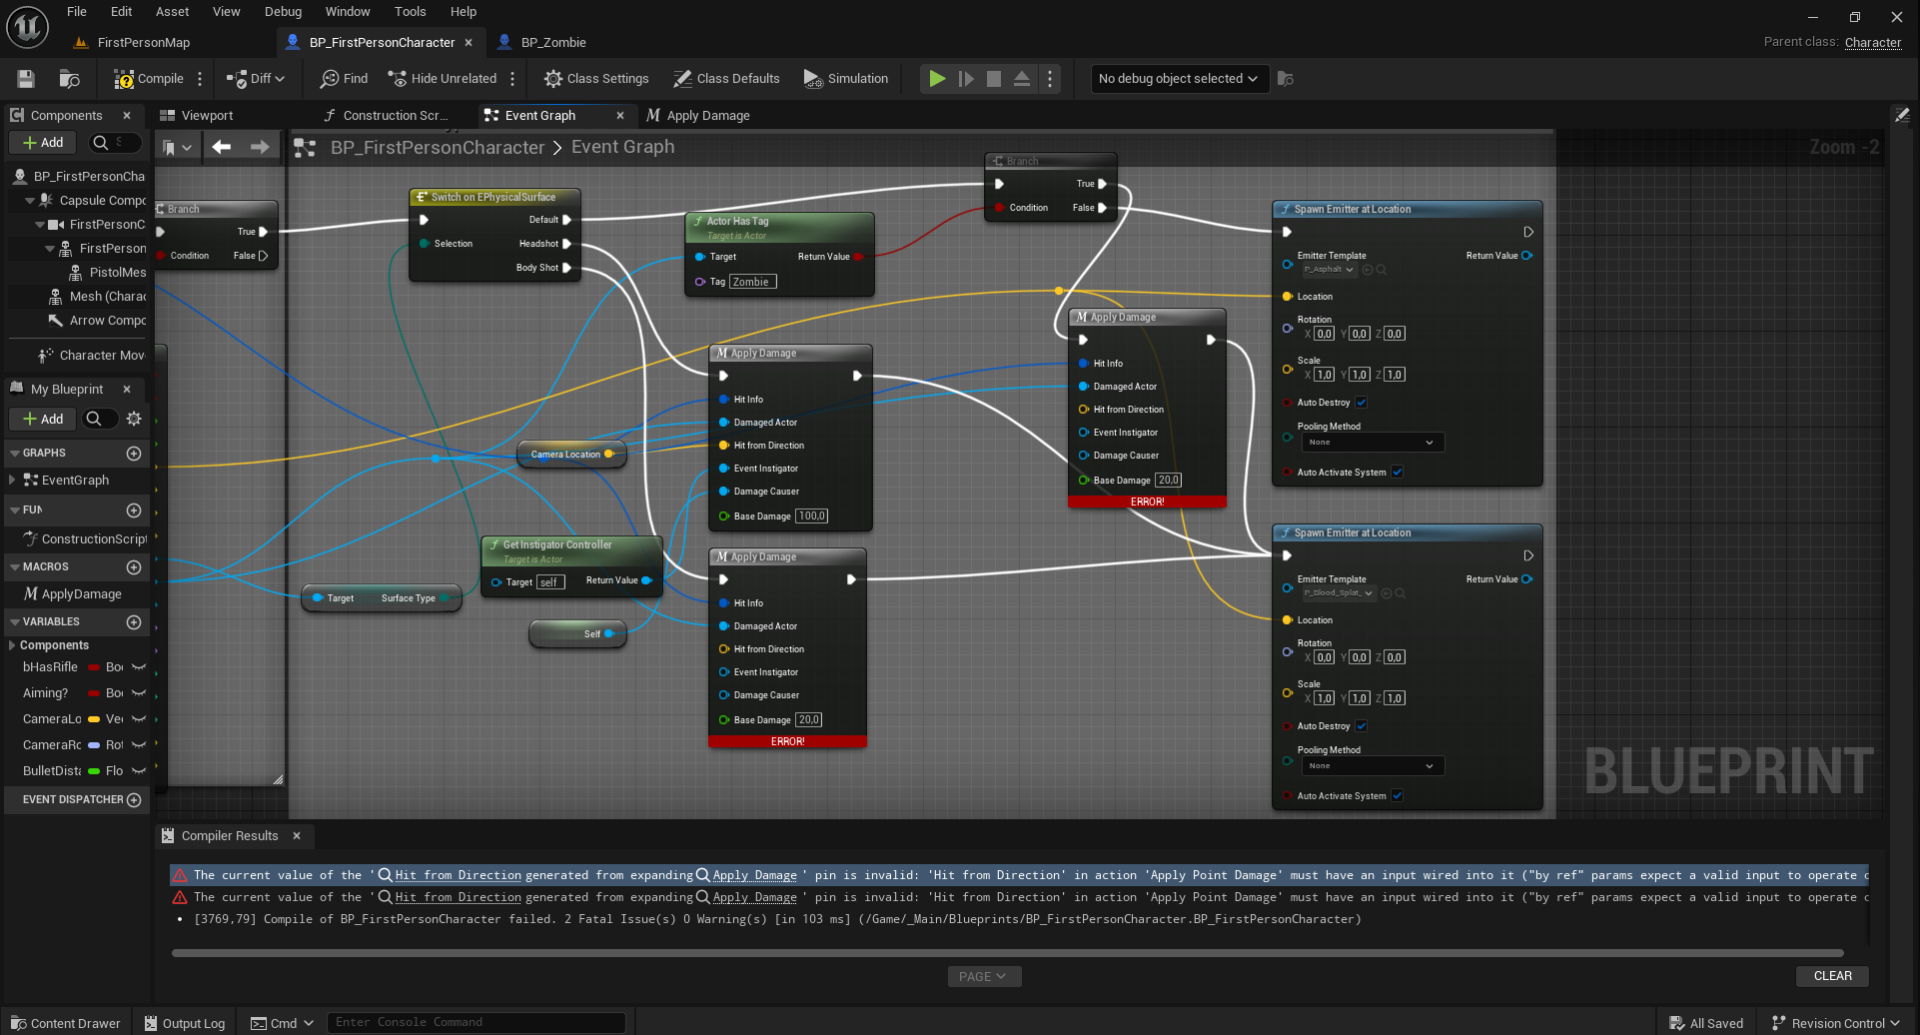The image size is (1920, 1035).
Task: Expand the EventGraph tree item
Action: click(x=12, y=480)
